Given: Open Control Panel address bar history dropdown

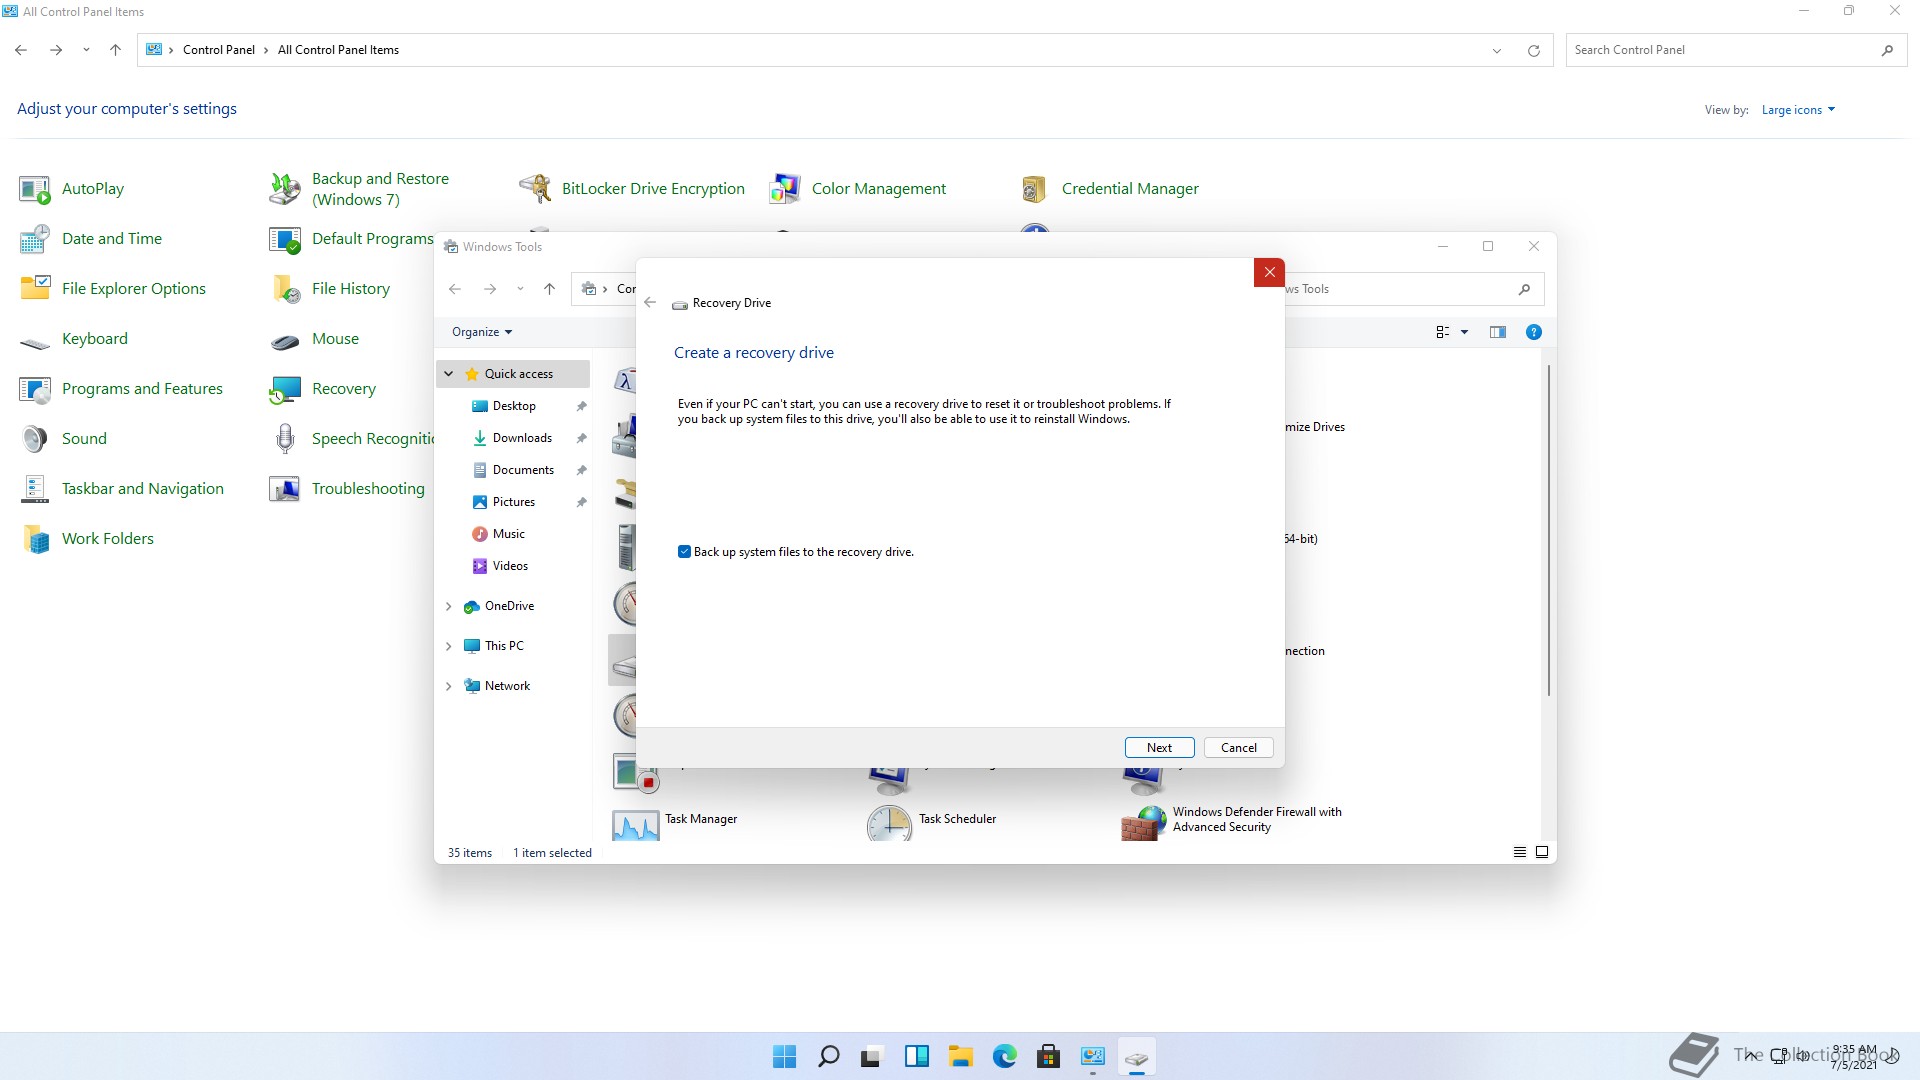Looking at the screenshot, I should pos(1497,50).
